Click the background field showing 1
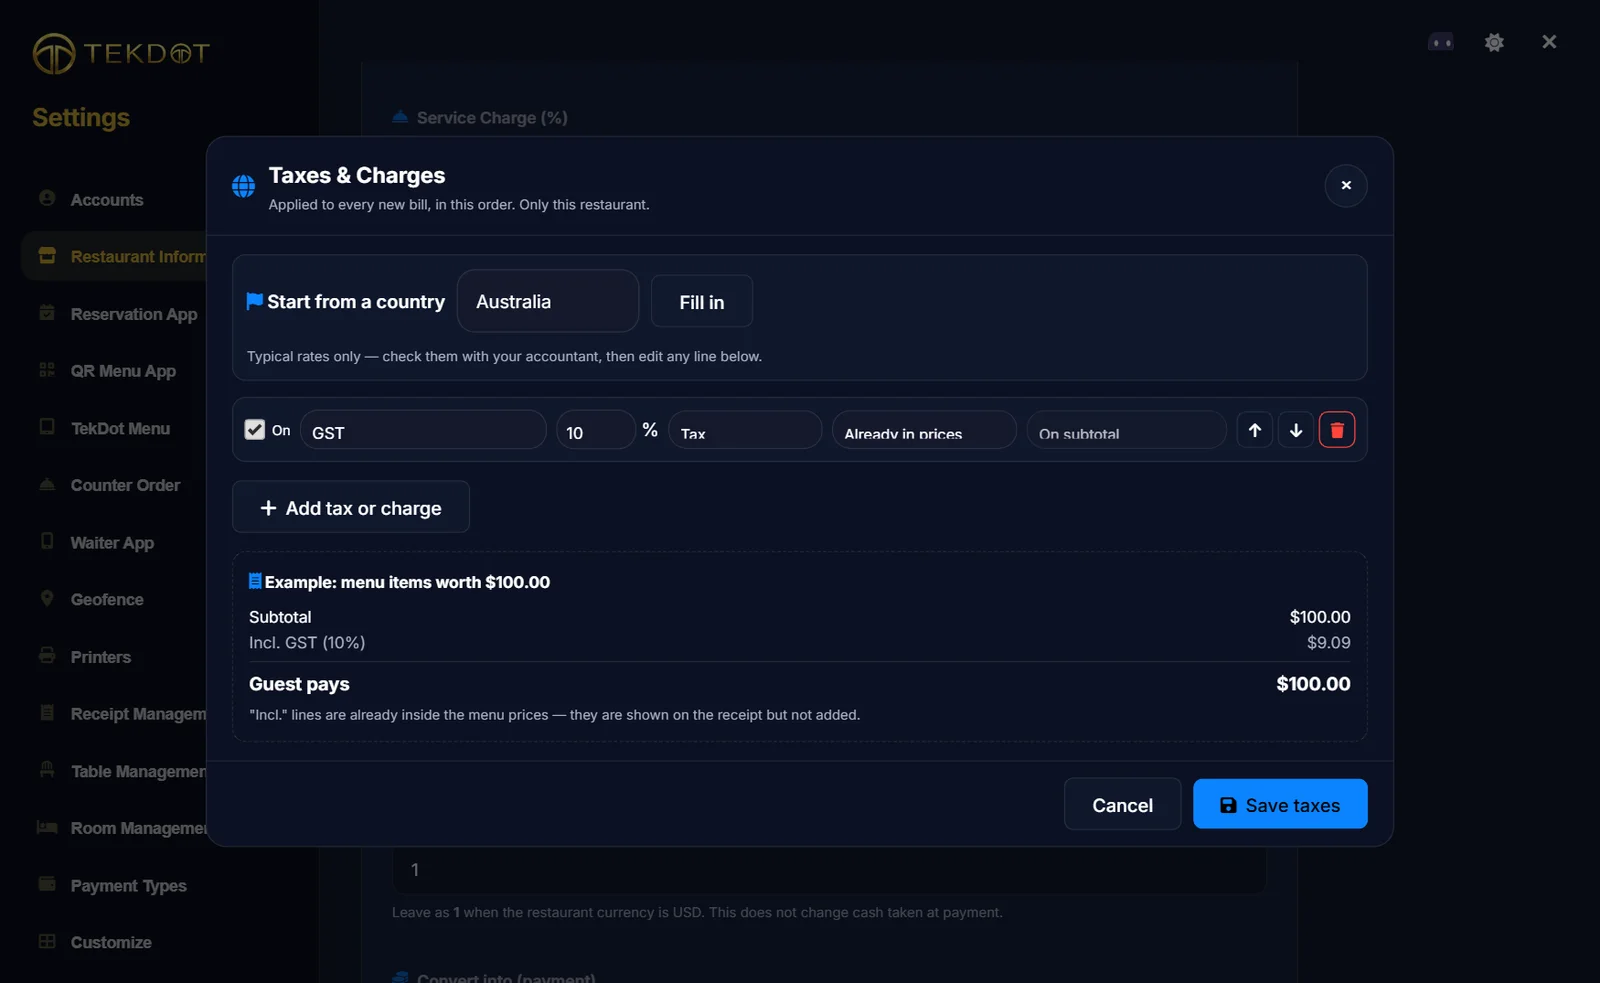The height and width of the screenshot is (983, 1600). coord(829,870)
